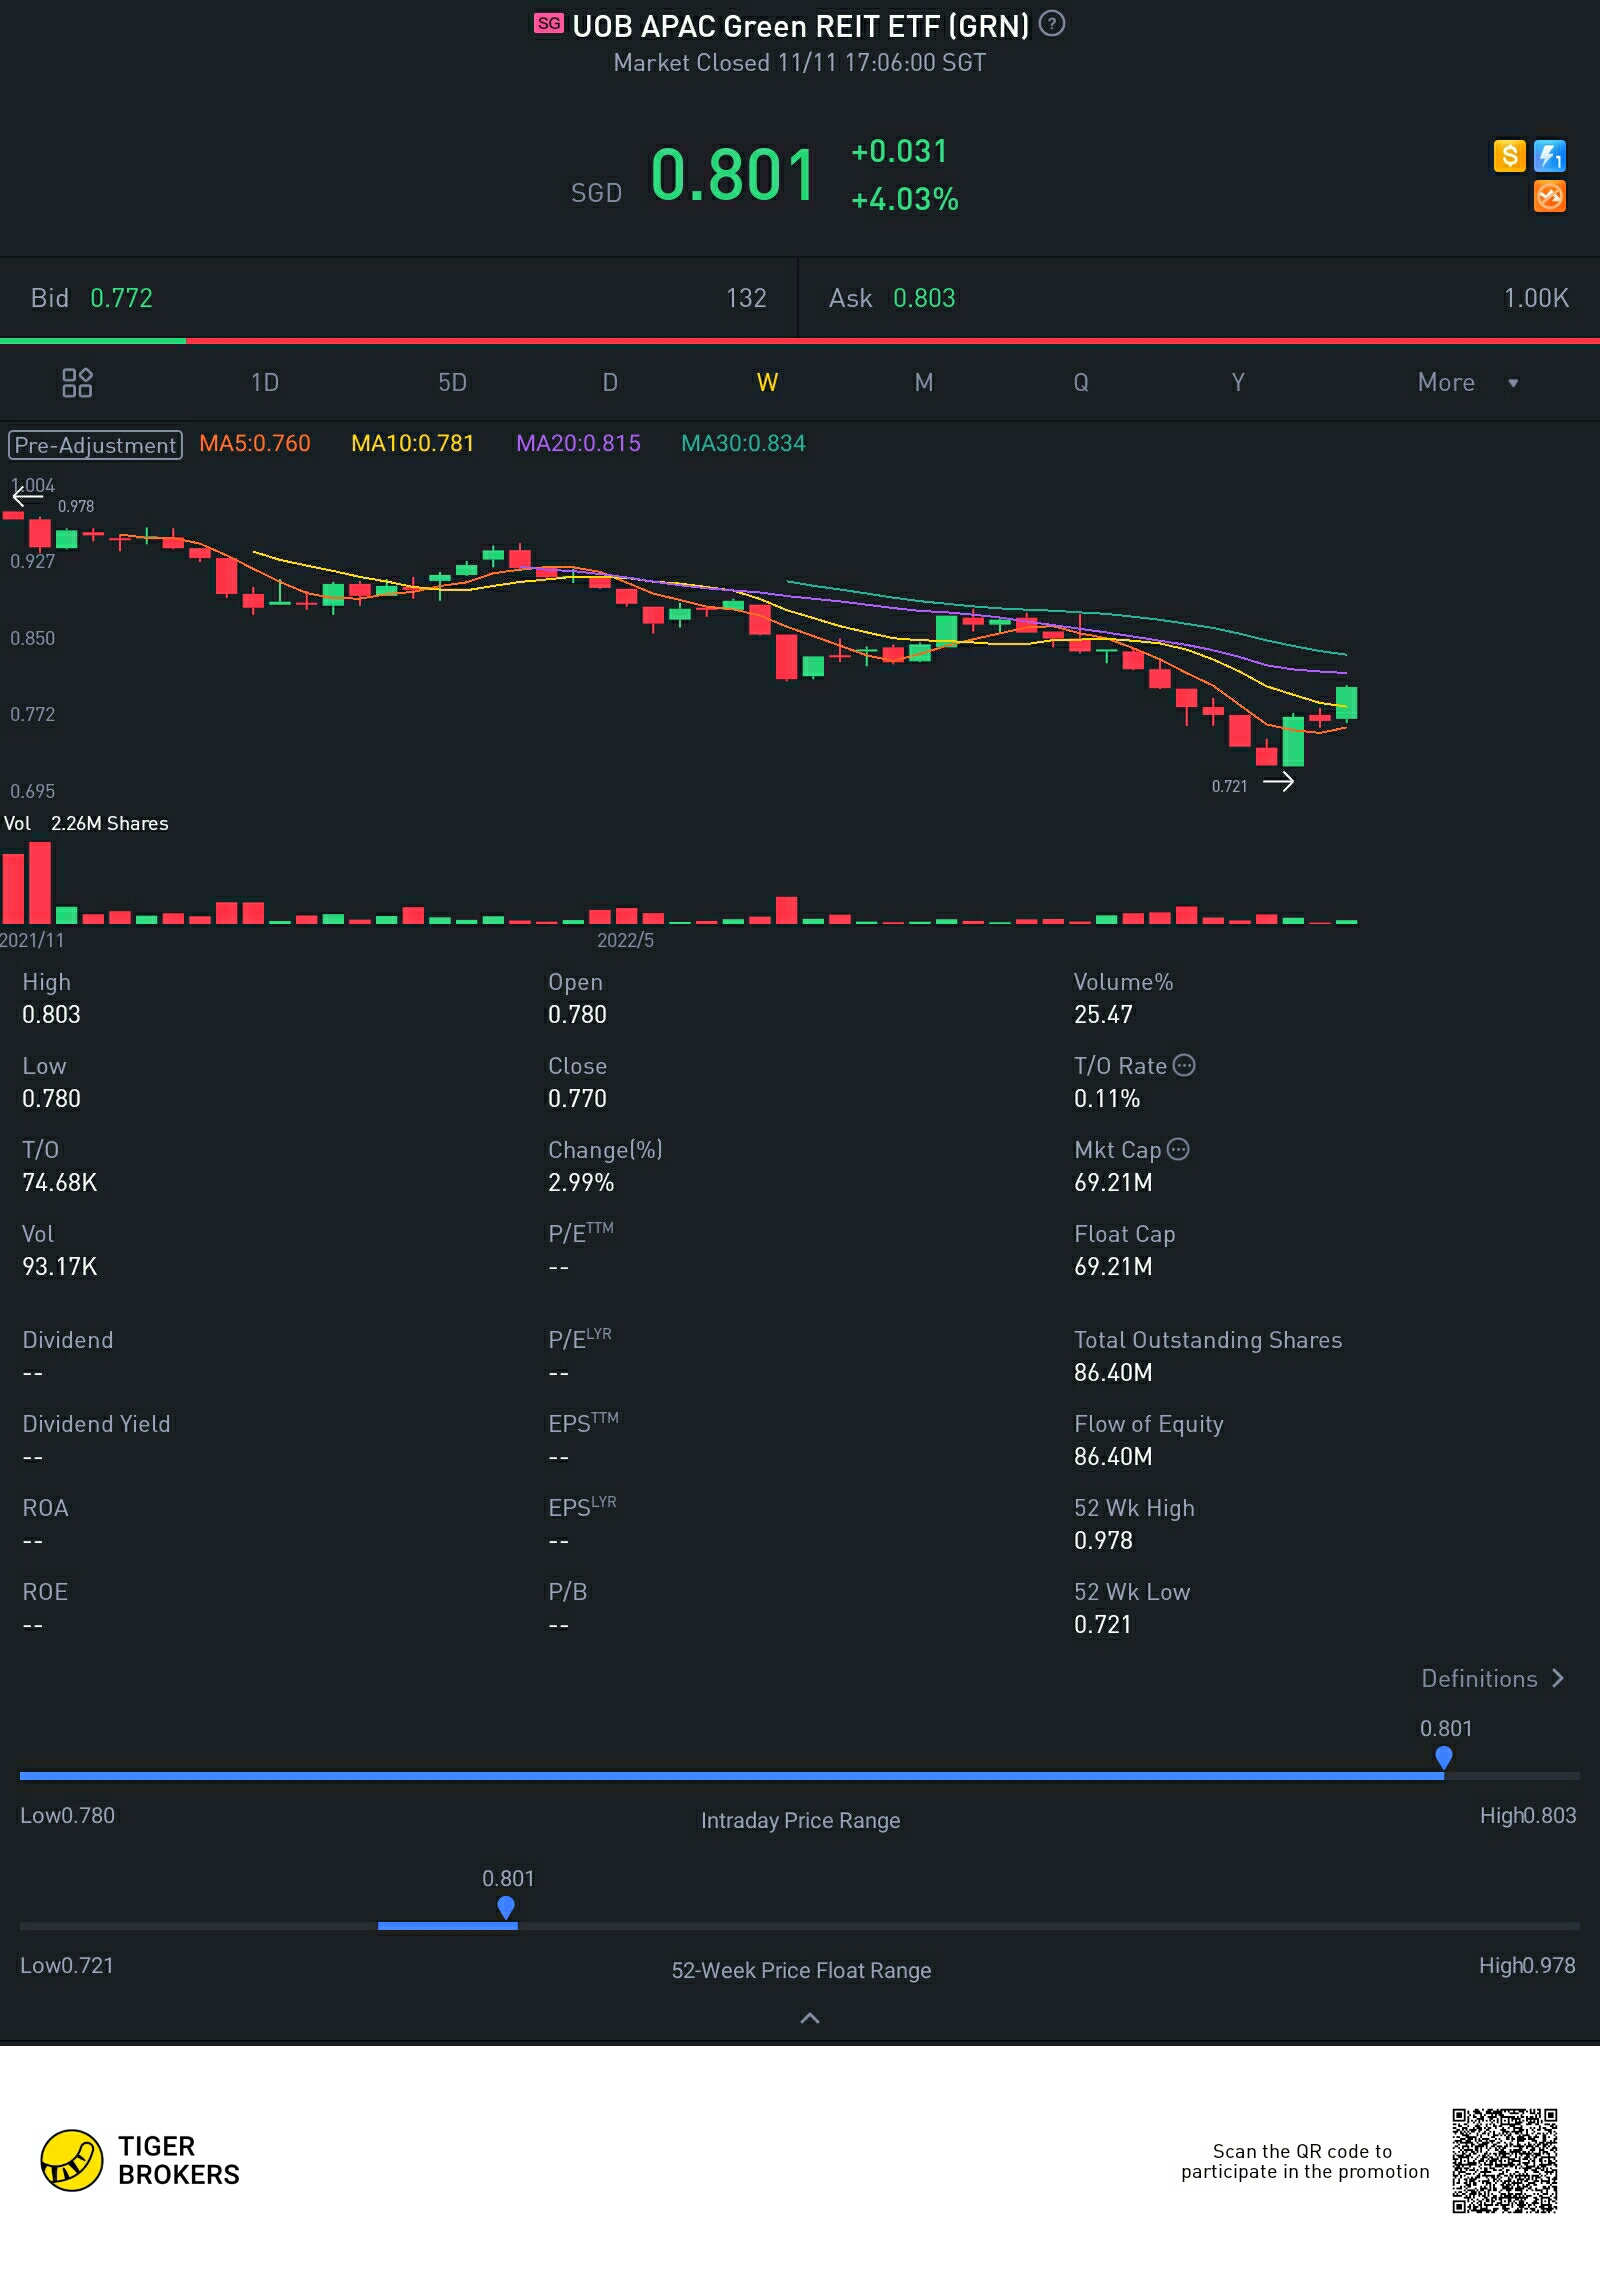1600x2276 pixels.
Task: Switch to the M monthly chart tab
Action: point(924,382)
